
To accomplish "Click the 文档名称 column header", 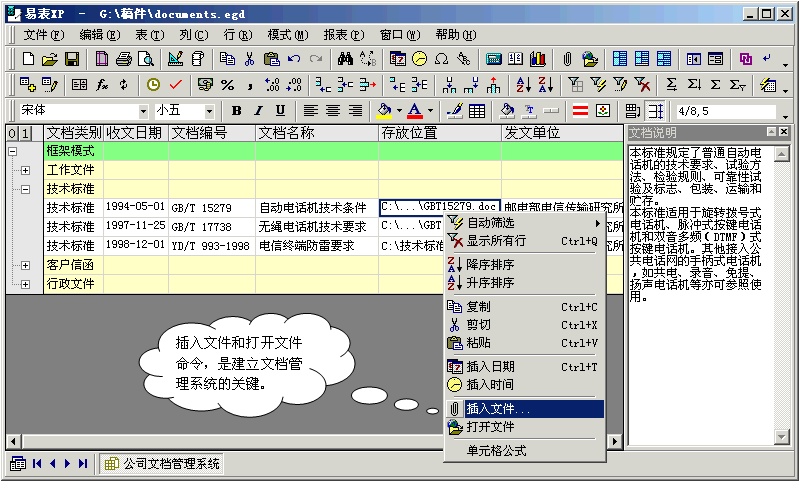I will [317, 133].
